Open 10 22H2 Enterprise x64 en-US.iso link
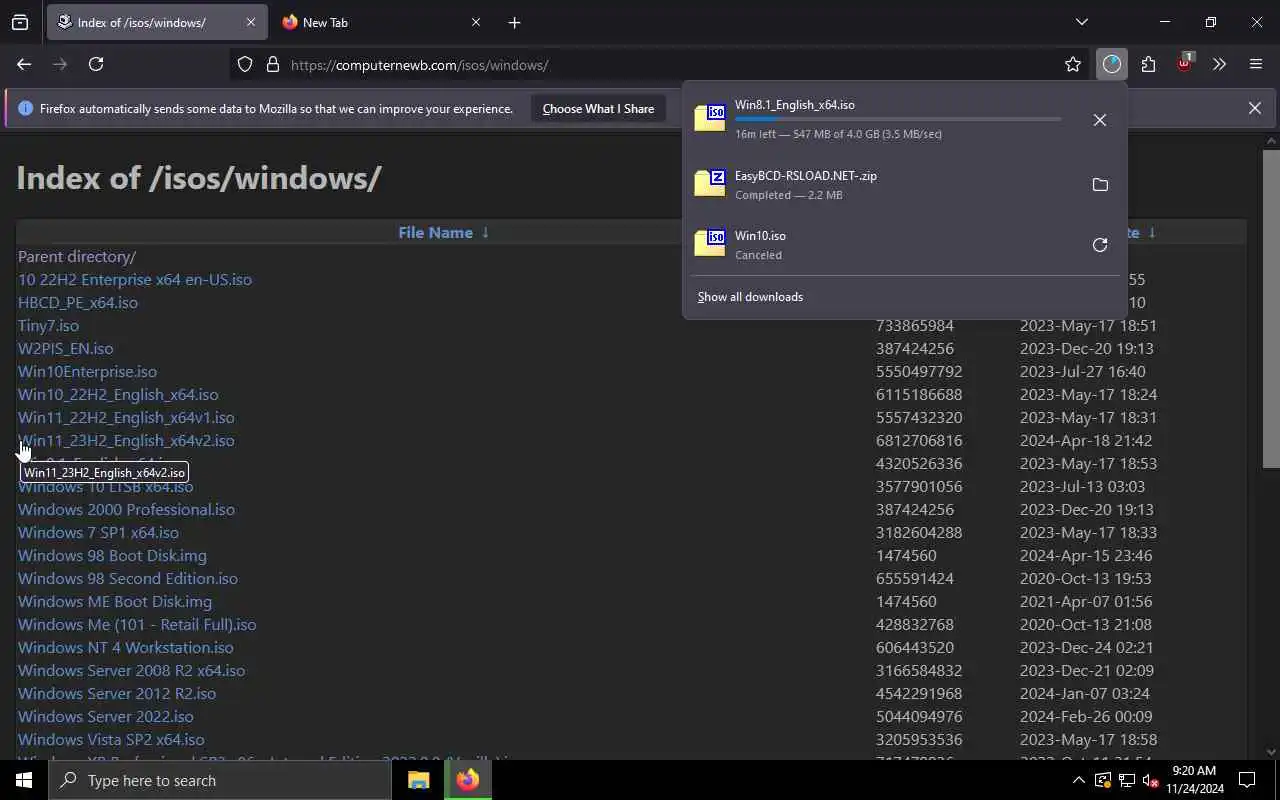Image resolution: width=1280 pixels, height=800 pixels. point(135,280)
